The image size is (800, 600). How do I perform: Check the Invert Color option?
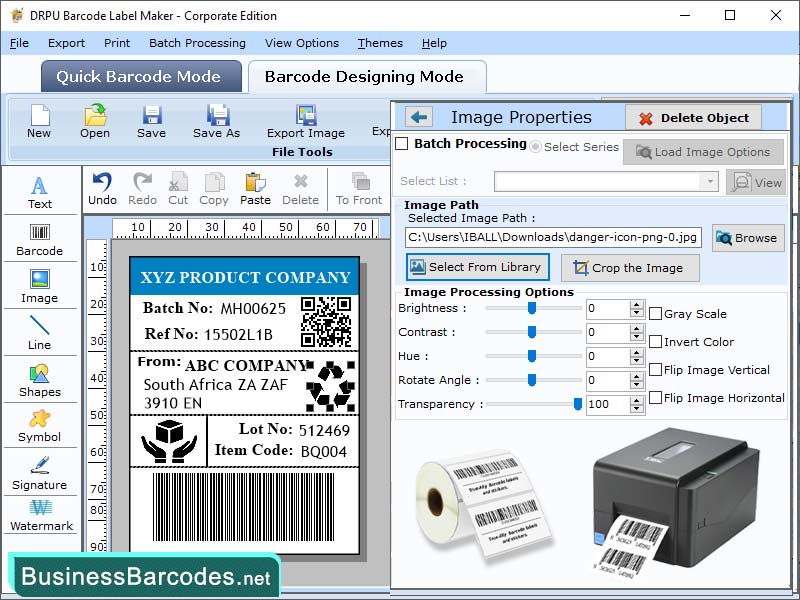coord(655,342)
